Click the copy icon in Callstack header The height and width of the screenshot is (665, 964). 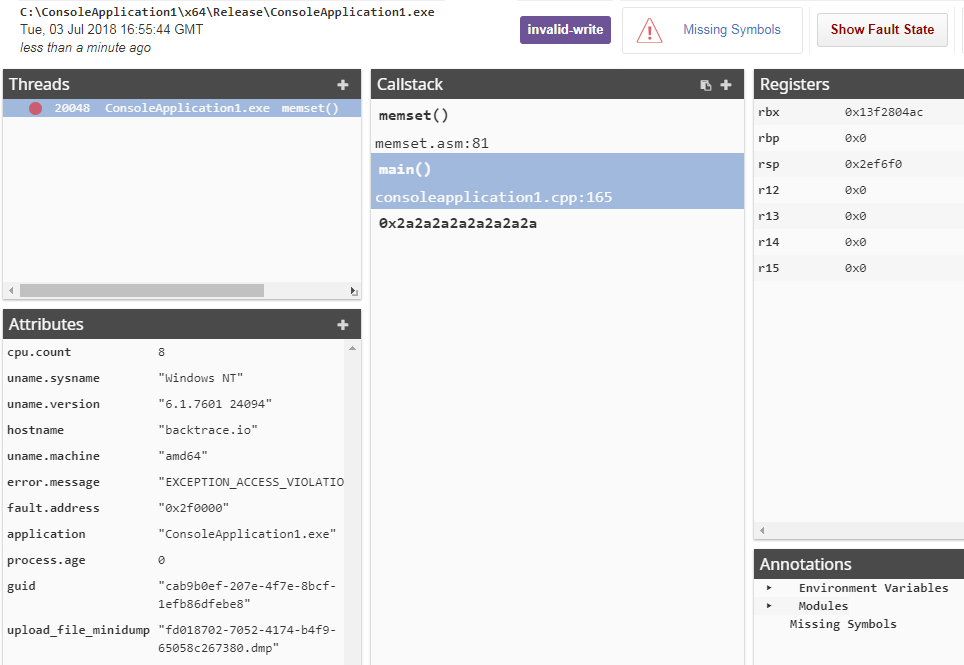pos(706,85)
